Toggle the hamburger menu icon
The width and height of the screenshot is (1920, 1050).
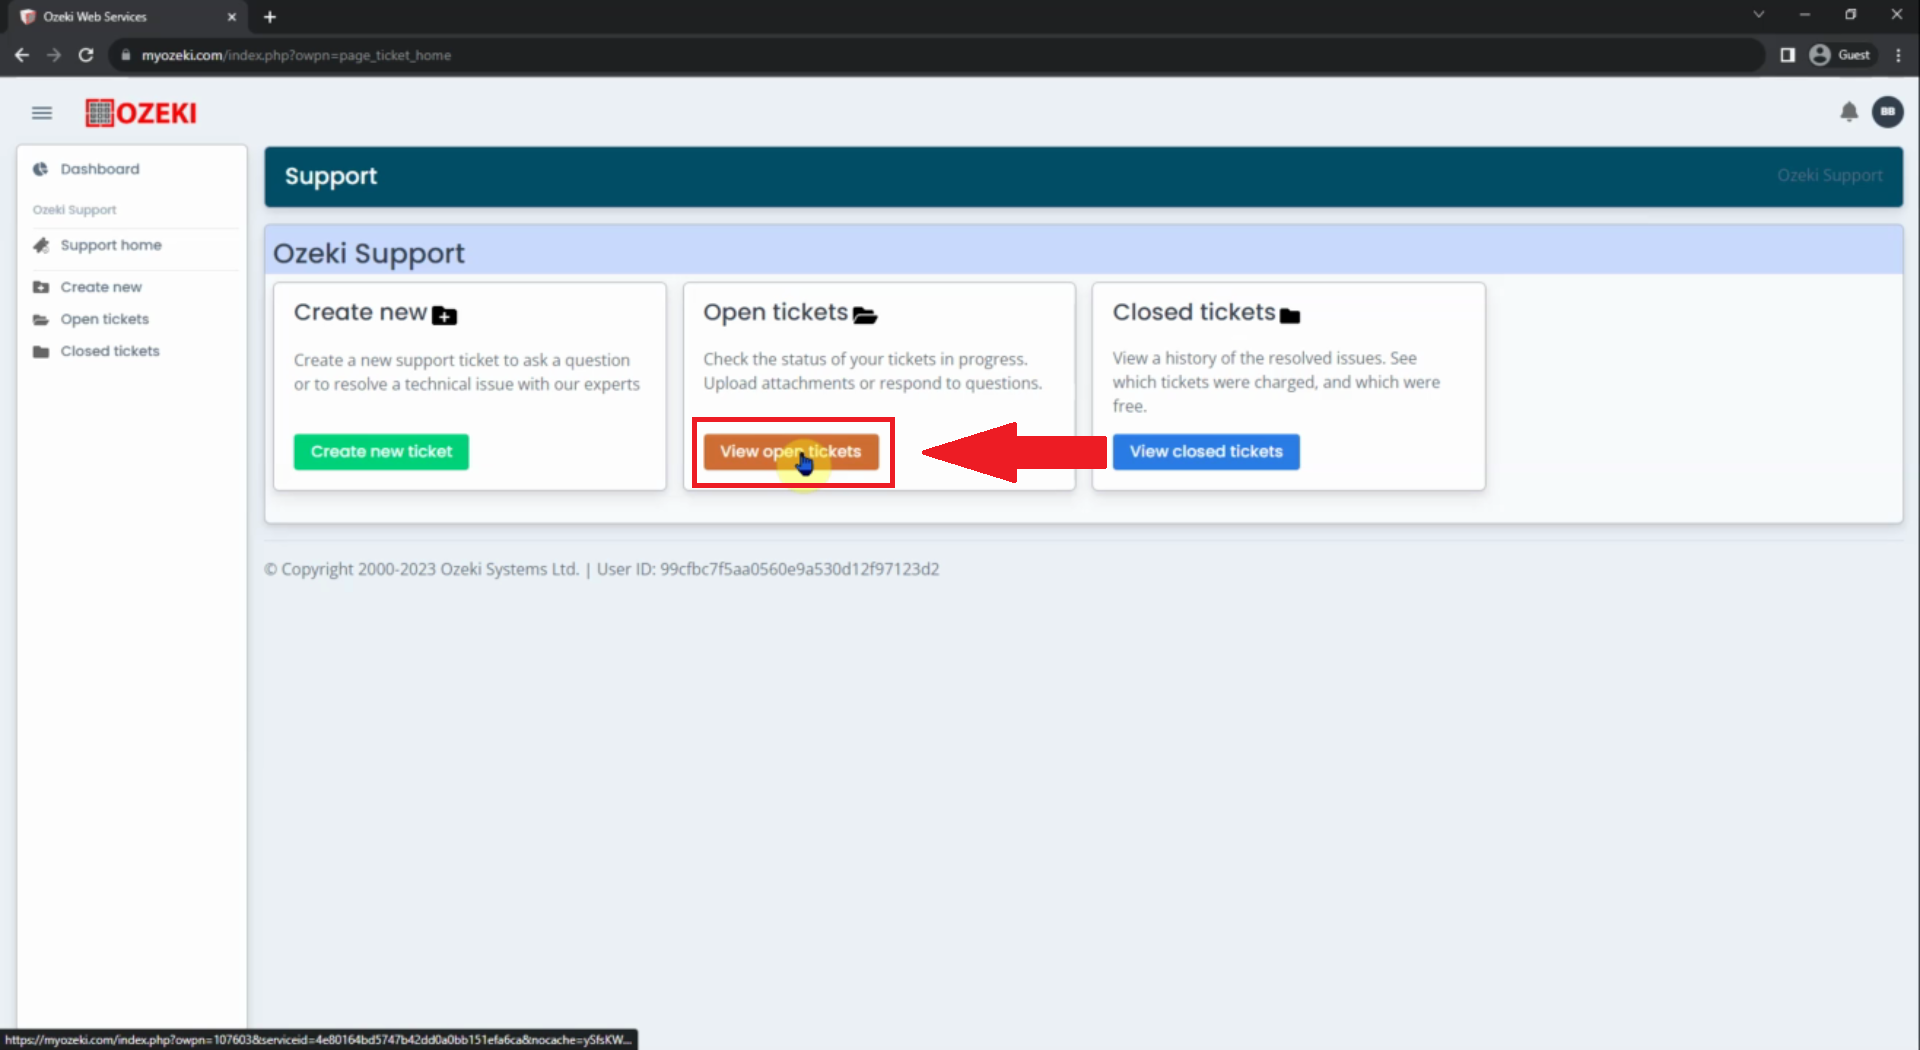(x=42, y=113)
